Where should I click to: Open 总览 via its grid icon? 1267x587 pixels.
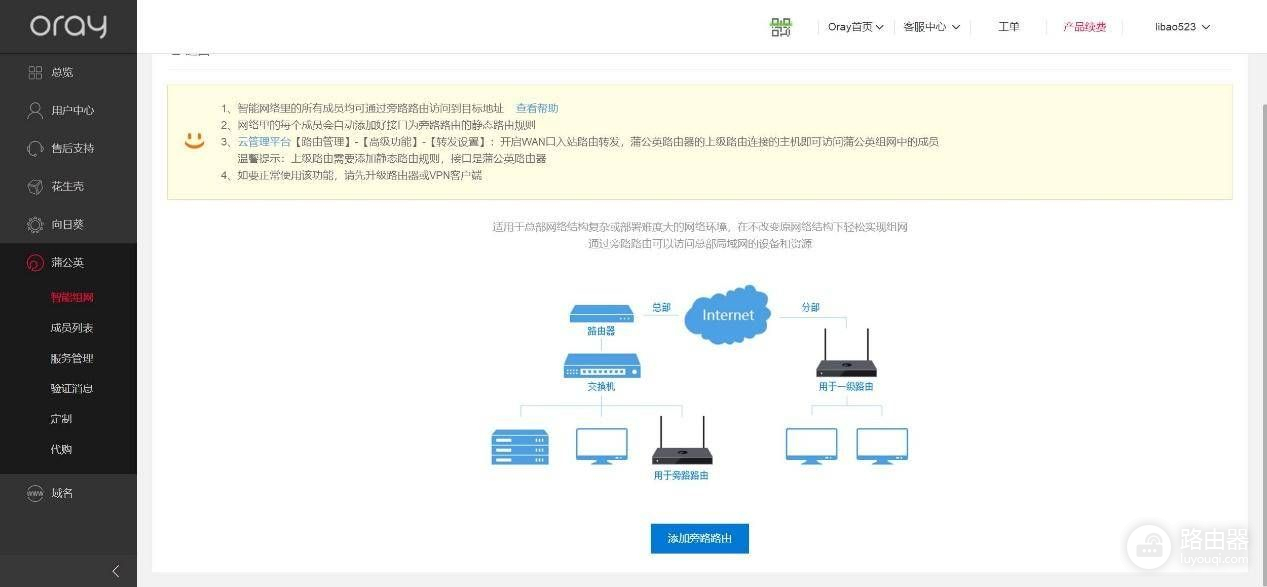coord(35,72)
